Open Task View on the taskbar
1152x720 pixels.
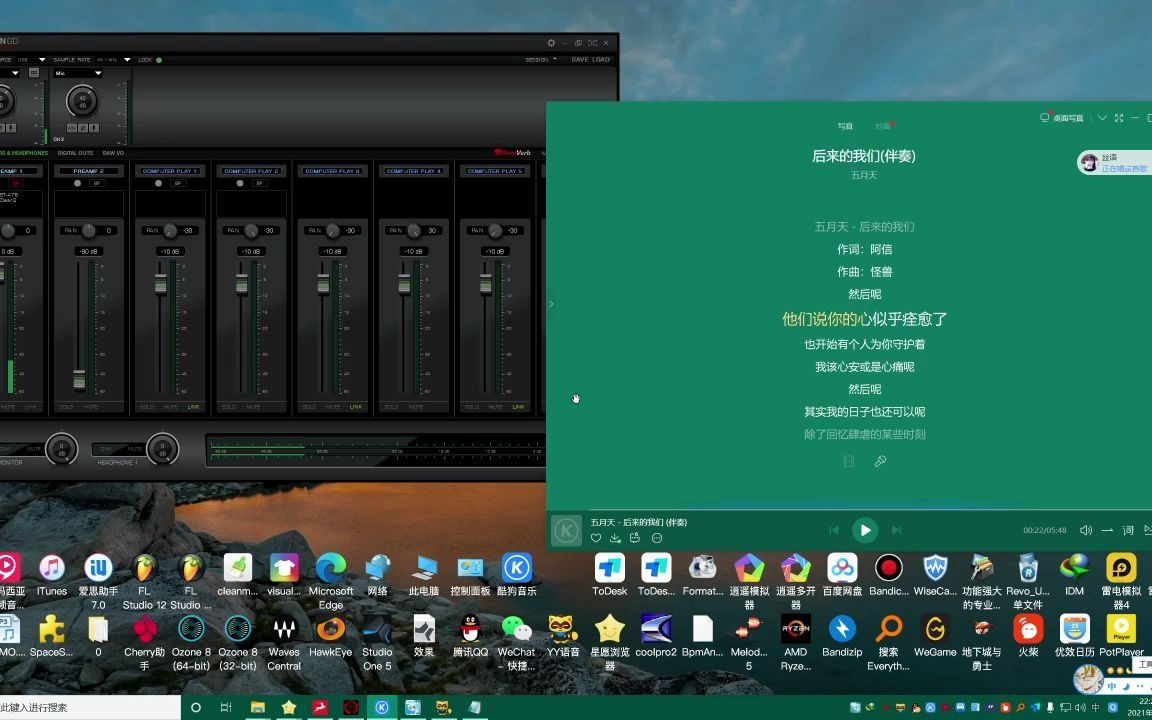[226, 708]
